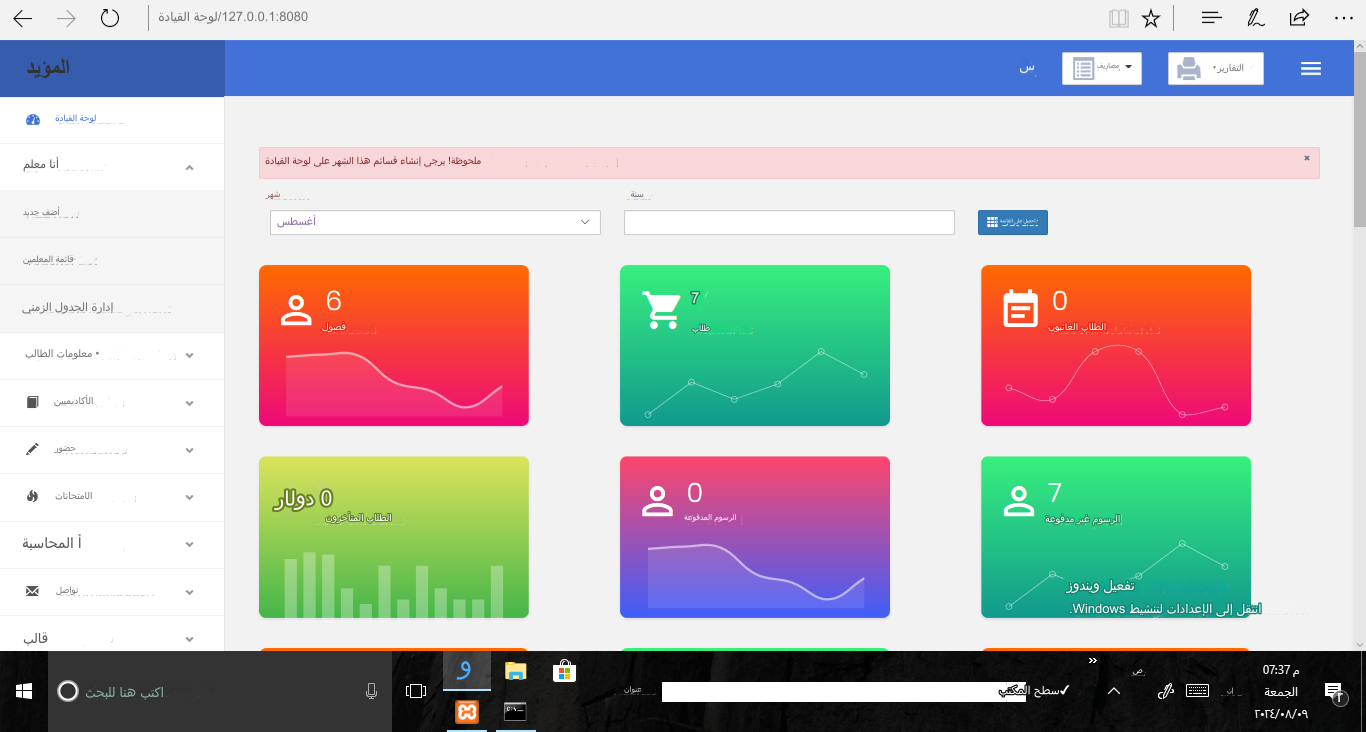Click the calendar icon on absent students card
Screen dimensions: 1366x732
1021,308
